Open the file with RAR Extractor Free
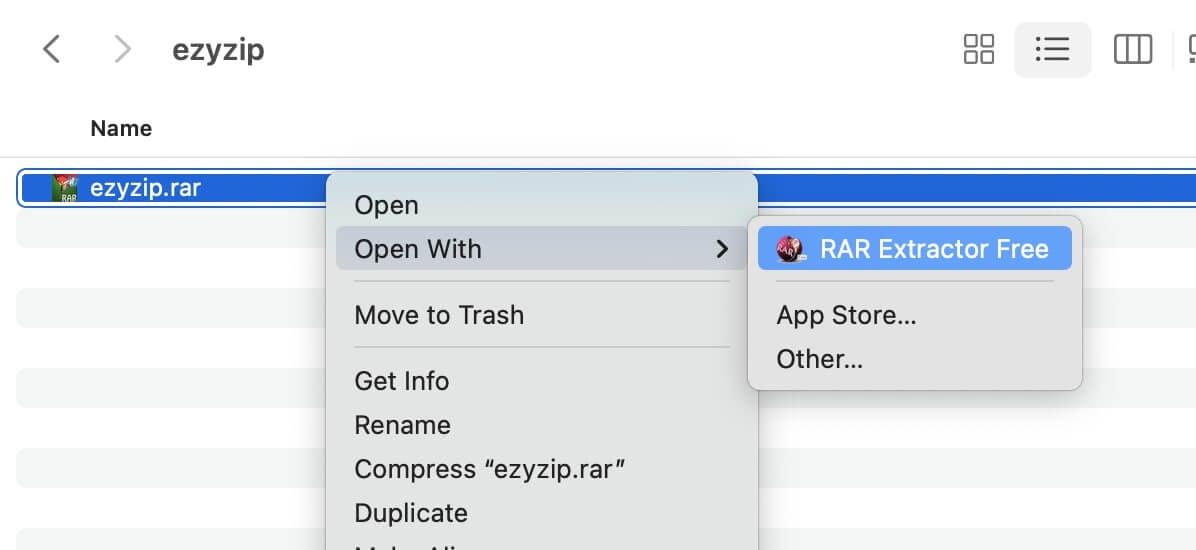 (933, 249)
